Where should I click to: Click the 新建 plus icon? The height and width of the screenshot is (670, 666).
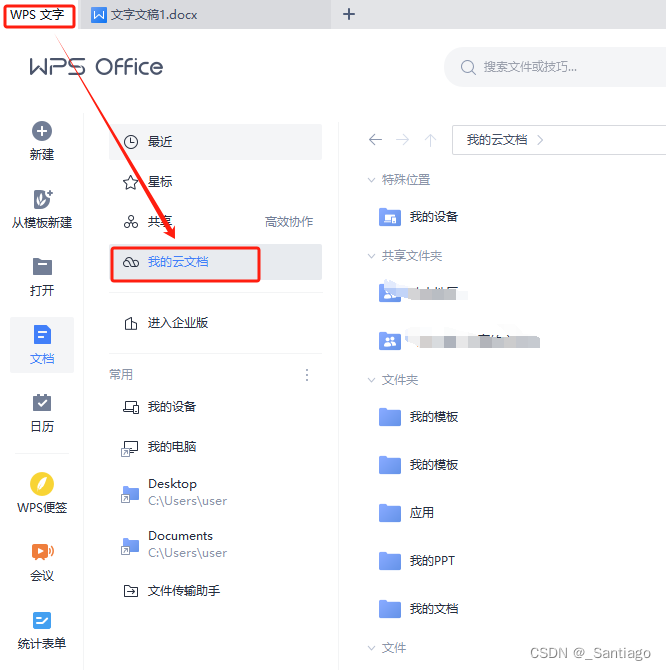[42, 131]
